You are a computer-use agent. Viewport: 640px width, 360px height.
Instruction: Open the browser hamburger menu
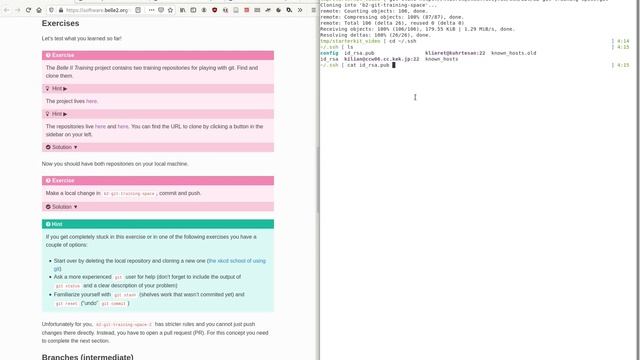313,10
